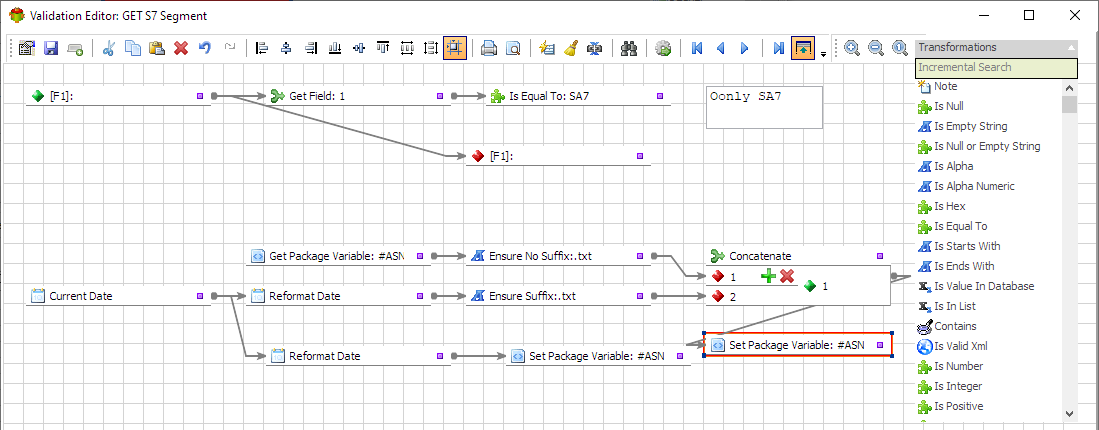Click the transformations list scroll-up arrow

point(1070,88)
